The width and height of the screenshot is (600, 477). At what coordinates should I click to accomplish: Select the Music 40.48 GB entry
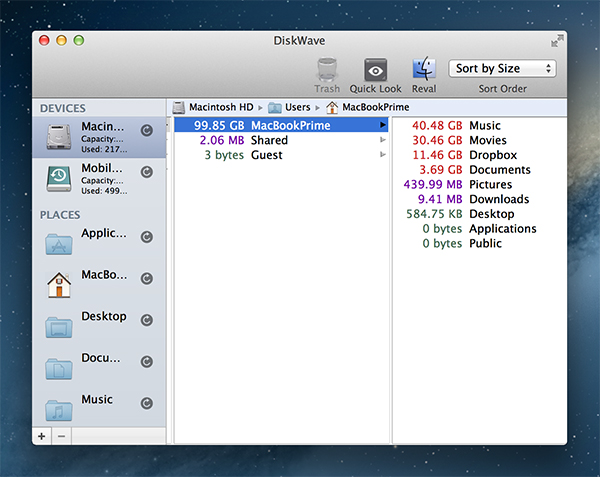pos(480,125)
